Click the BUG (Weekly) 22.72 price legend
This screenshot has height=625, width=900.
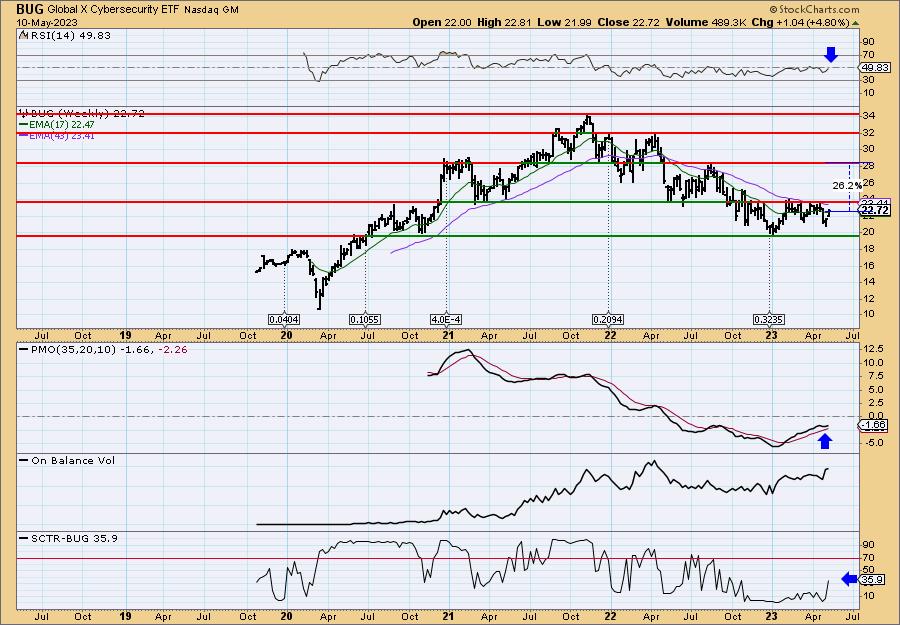(87, 114)
